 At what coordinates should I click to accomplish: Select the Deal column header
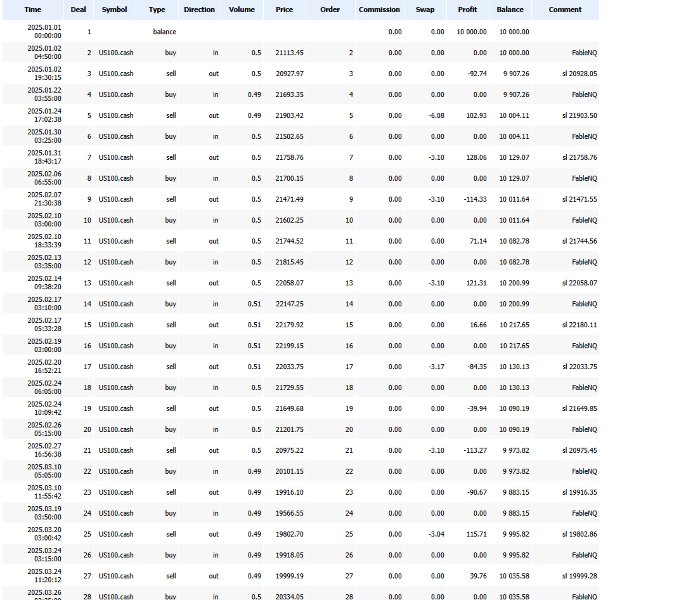(78, 10)
